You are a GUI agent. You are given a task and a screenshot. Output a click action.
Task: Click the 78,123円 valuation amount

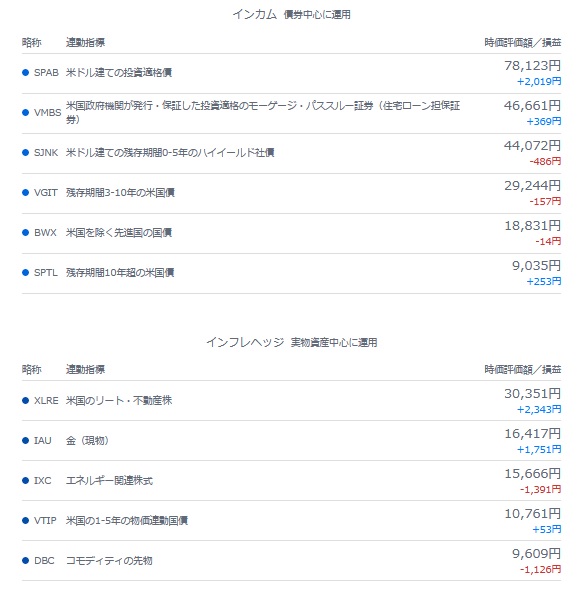click(532, 66)
